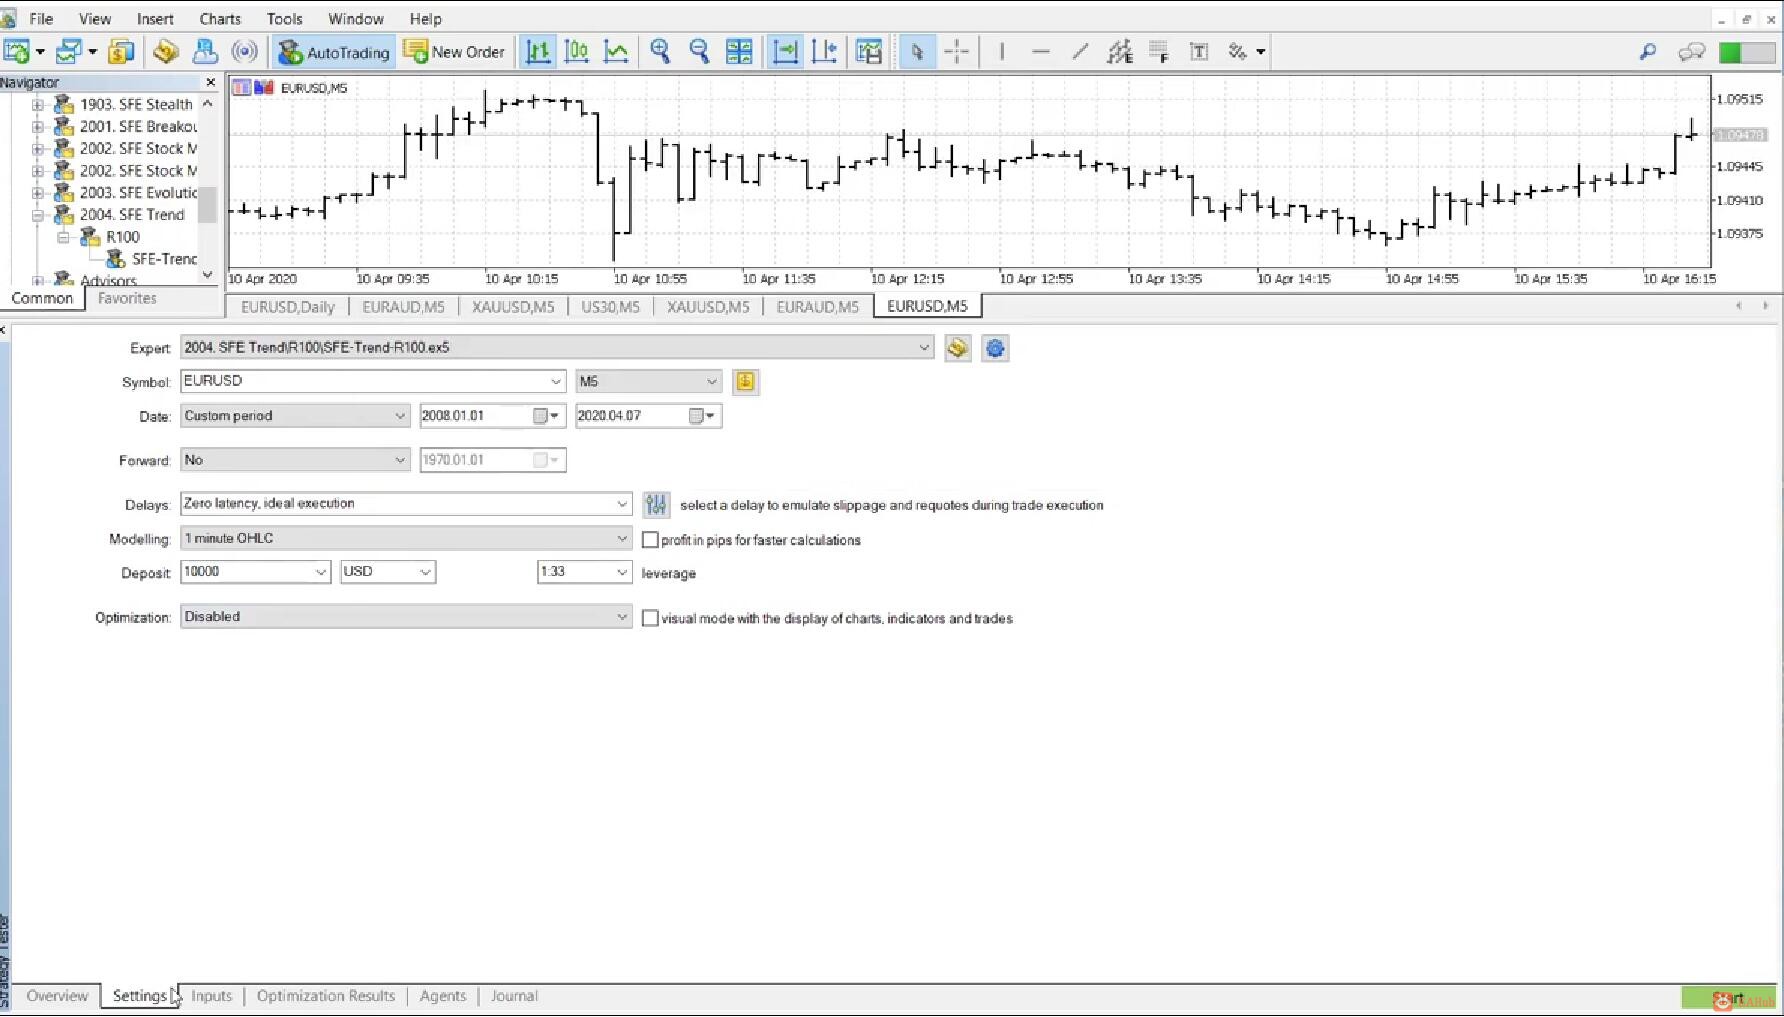Open the File menu

tap(41, 19)
